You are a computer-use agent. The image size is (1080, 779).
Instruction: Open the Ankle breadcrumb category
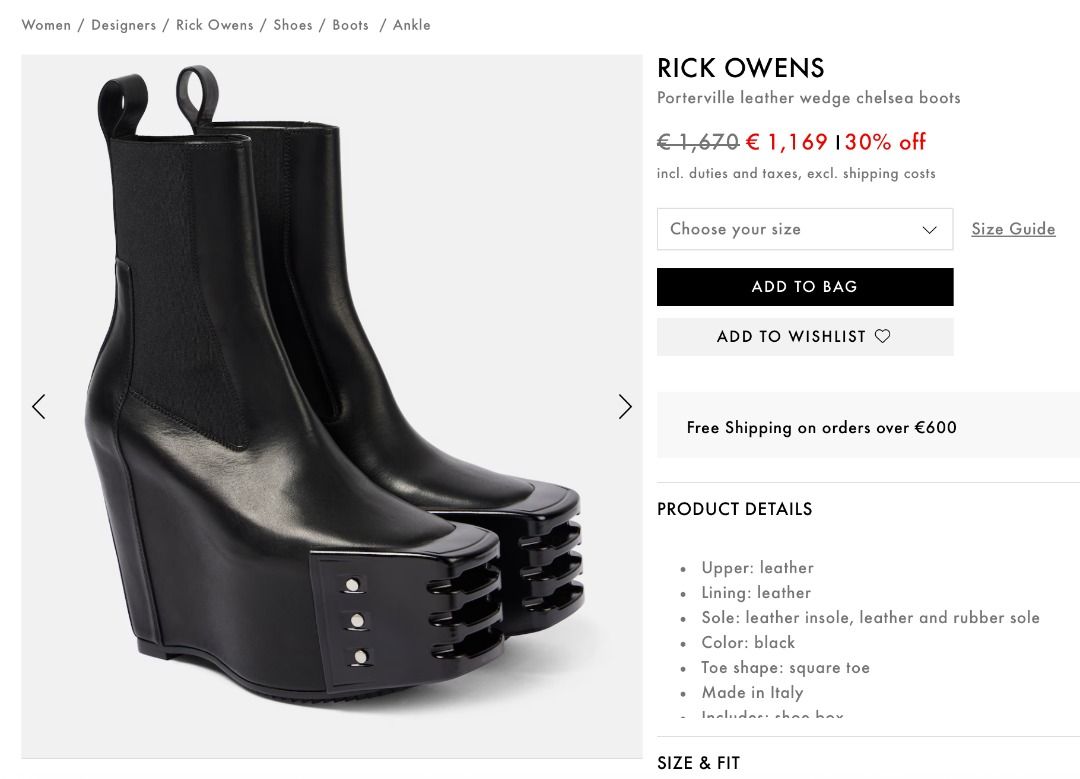[412, 25]
